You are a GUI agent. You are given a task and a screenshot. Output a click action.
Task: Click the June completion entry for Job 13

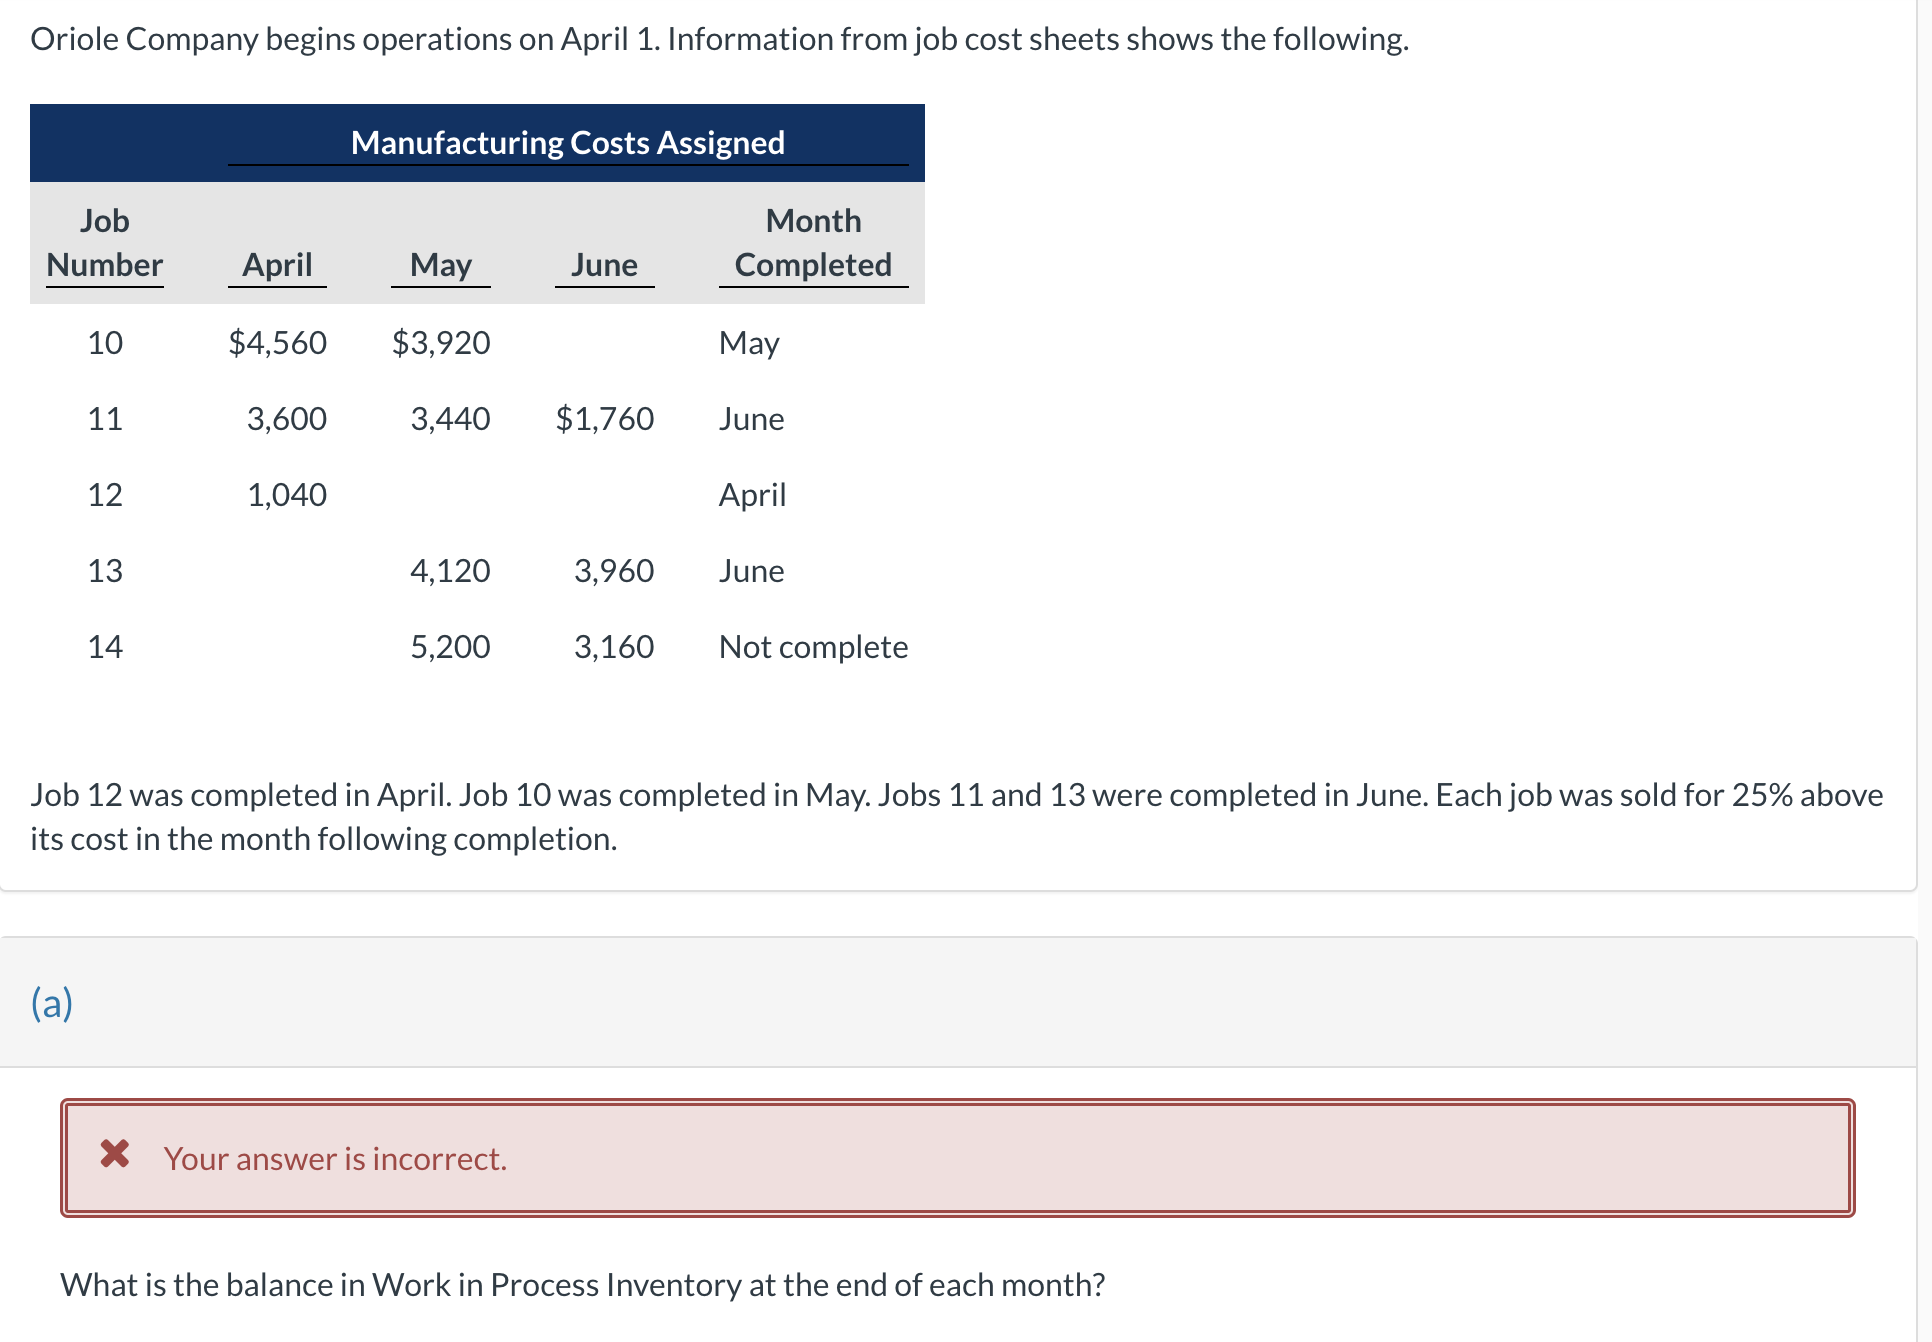point(750,570)
